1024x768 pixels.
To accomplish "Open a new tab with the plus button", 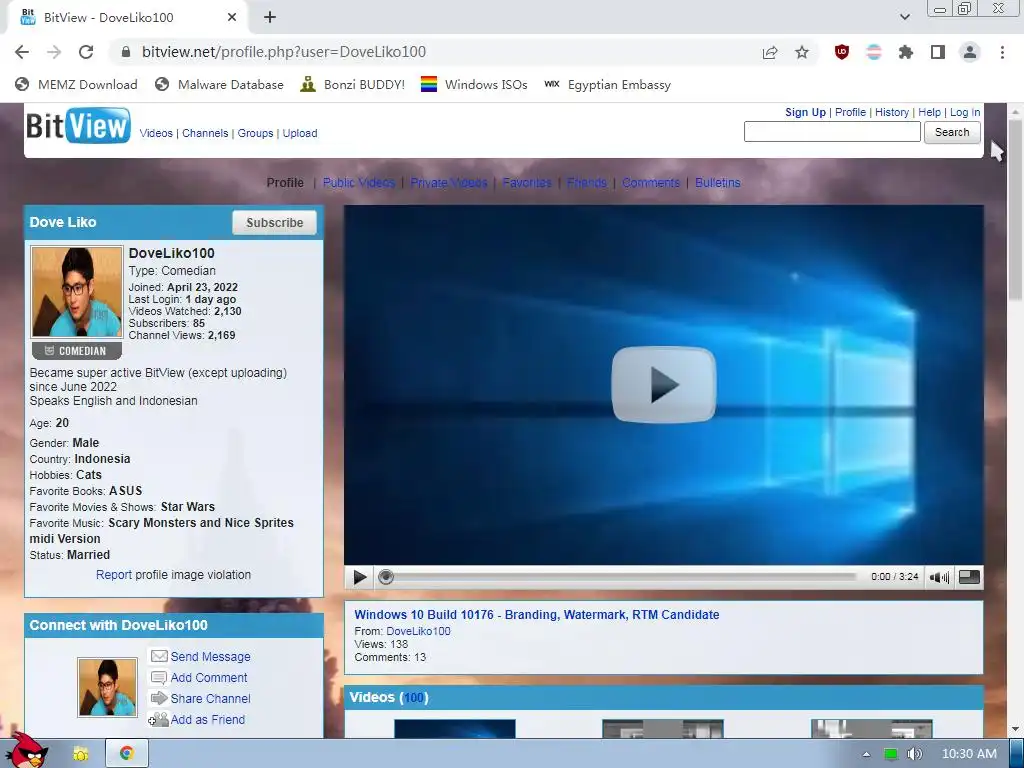I will click(270, 18).
